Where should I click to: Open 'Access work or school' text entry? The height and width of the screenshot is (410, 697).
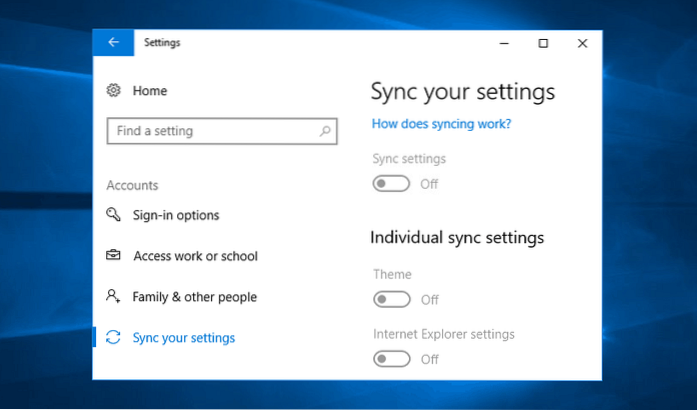click(x=195, y=256)
